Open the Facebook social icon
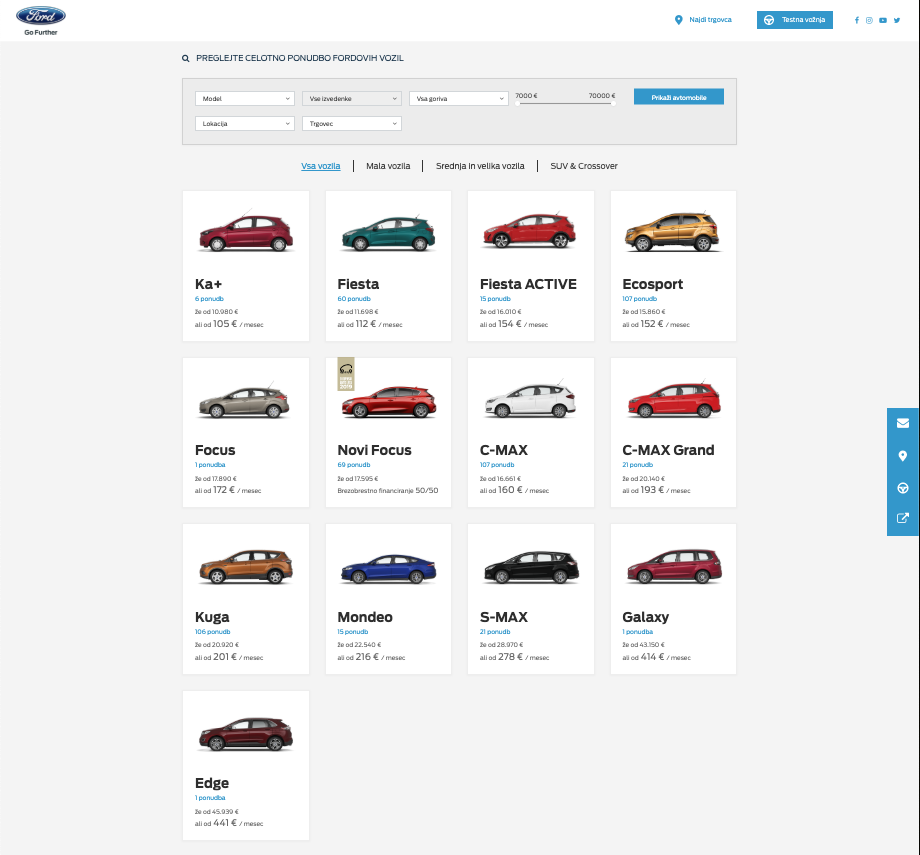This screenshot has height=855, width=920. 857,20
